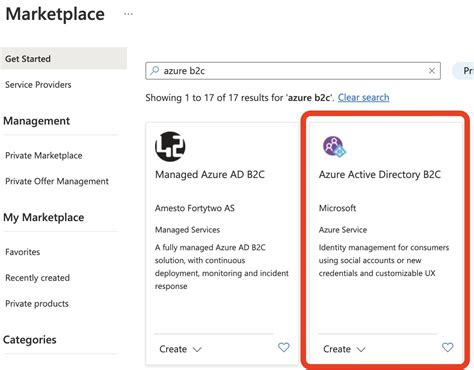The height and width of the screenshot is (370, 474).
Task: Open Private products
Action: click(37, 304)
